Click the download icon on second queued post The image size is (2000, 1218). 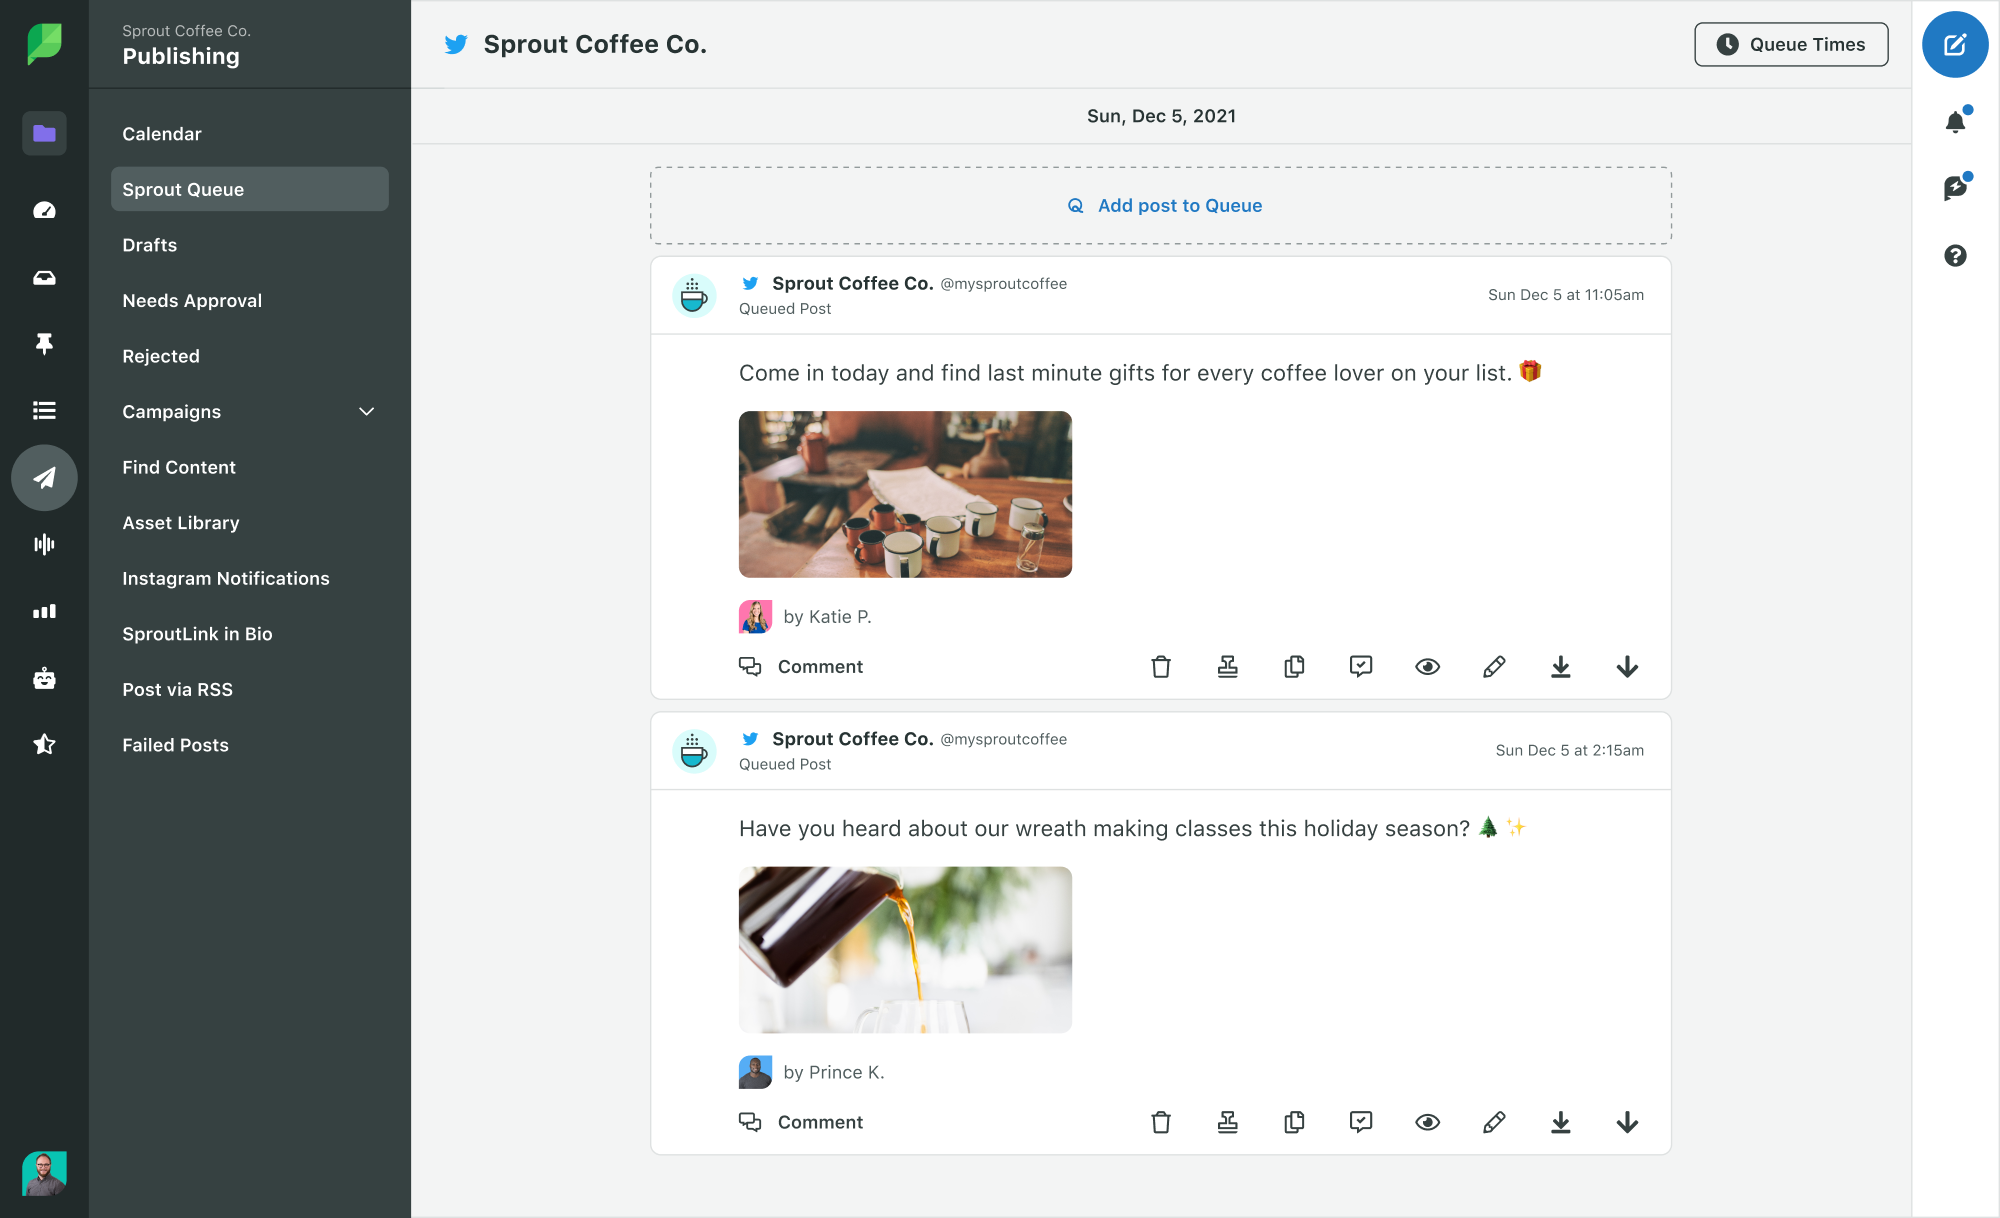[x=1561, y=1121]
